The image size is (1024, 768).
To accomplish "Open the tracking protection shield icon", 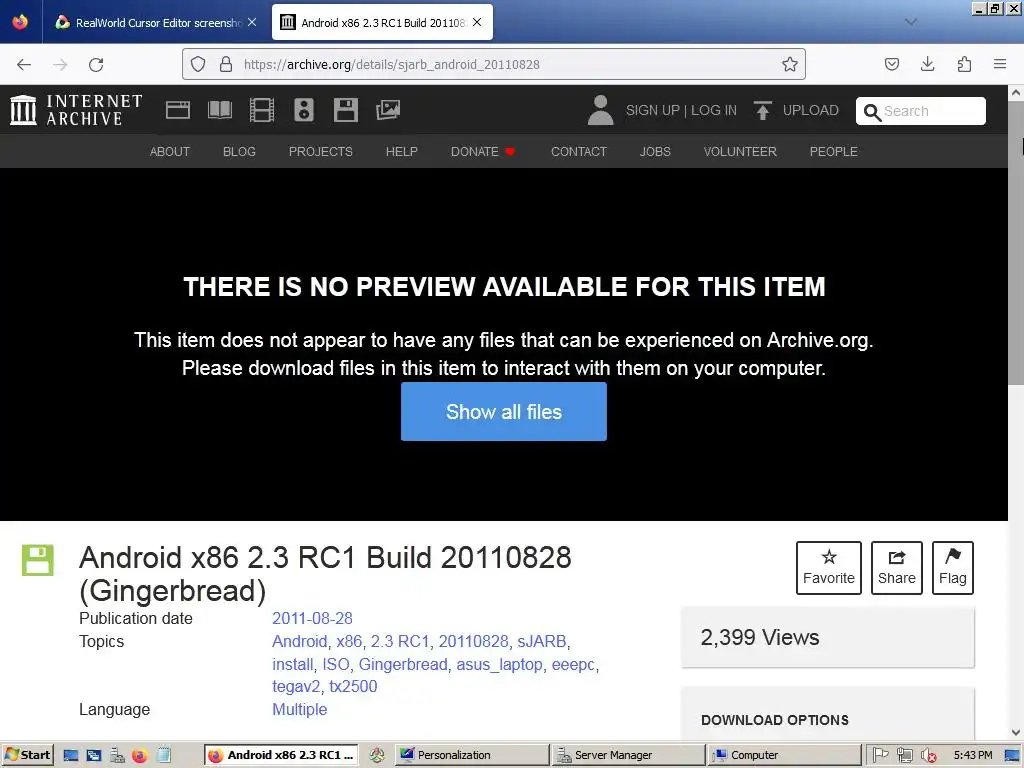I will pos(198,64).
